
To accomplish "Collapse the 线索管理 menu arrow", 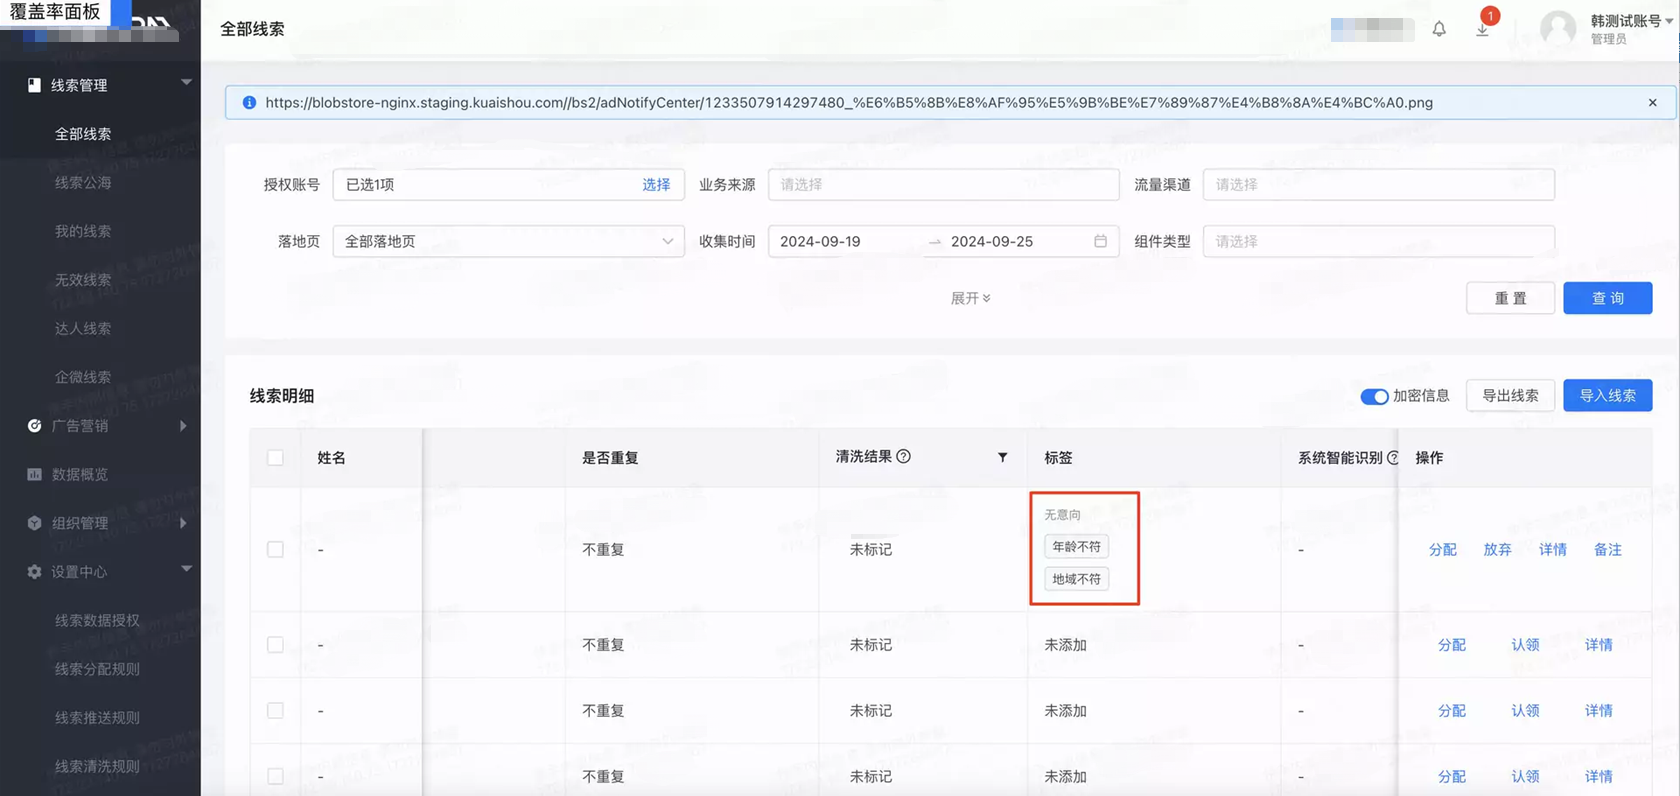I will pos(186,83).
